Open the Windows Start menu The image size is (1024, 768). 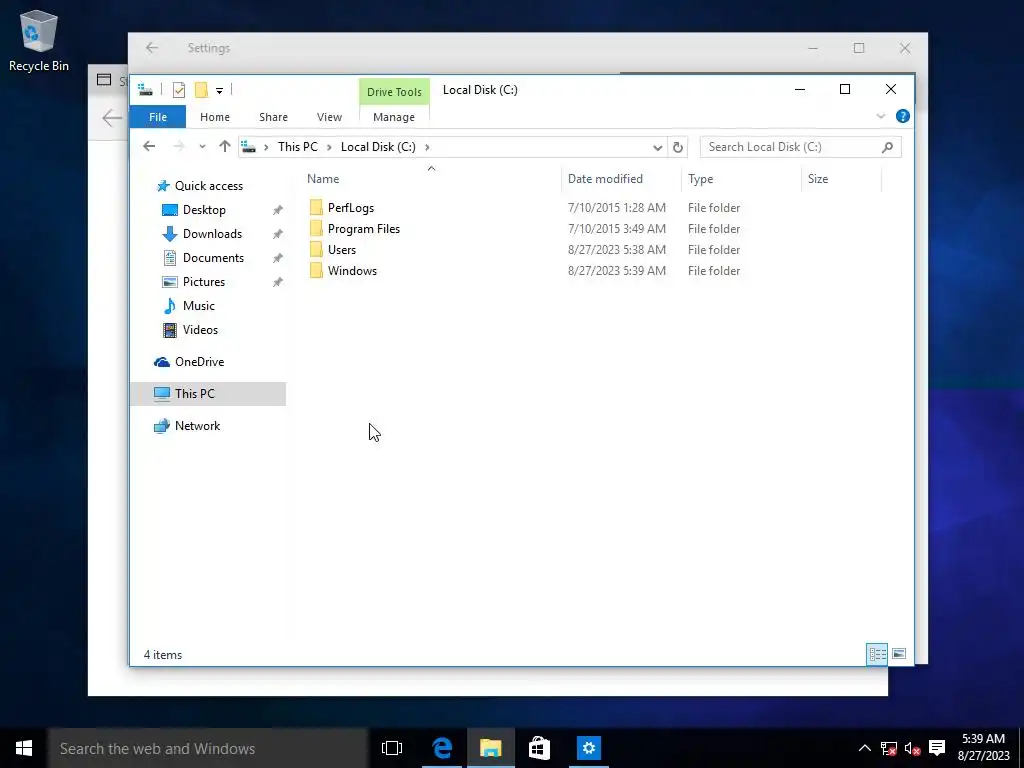tap(24, 748)
